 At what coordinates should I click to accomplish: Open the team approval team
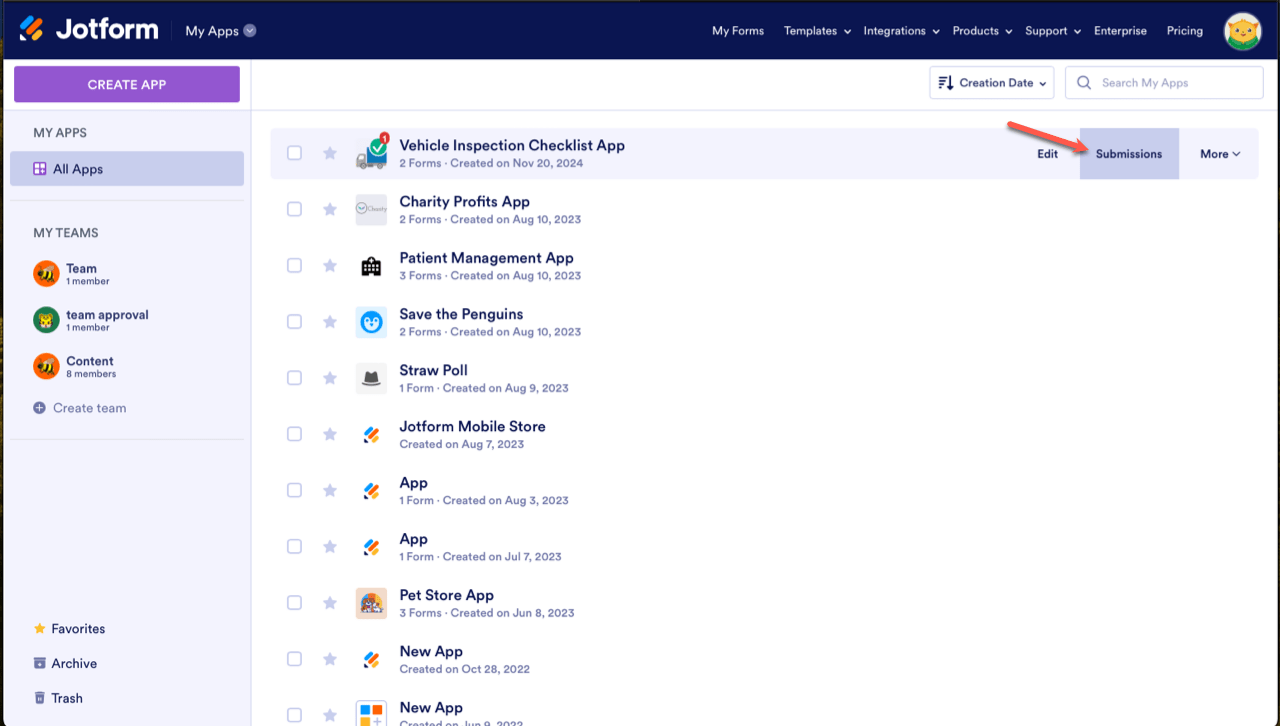coord(91,320)
